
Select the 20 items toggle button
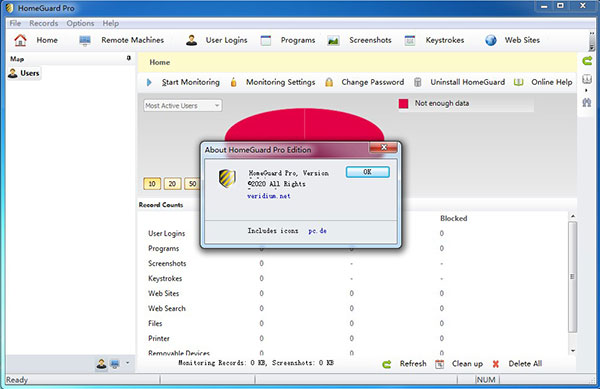click(x=172, y=184)
